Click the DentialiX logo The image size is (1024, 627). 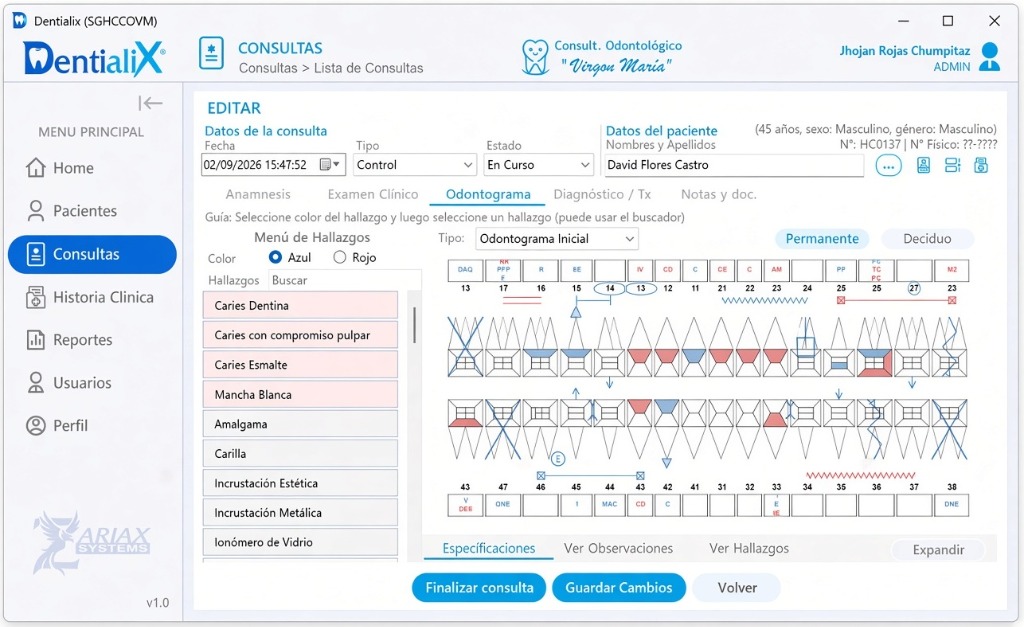pyautogui.click(x=95, y=59)
